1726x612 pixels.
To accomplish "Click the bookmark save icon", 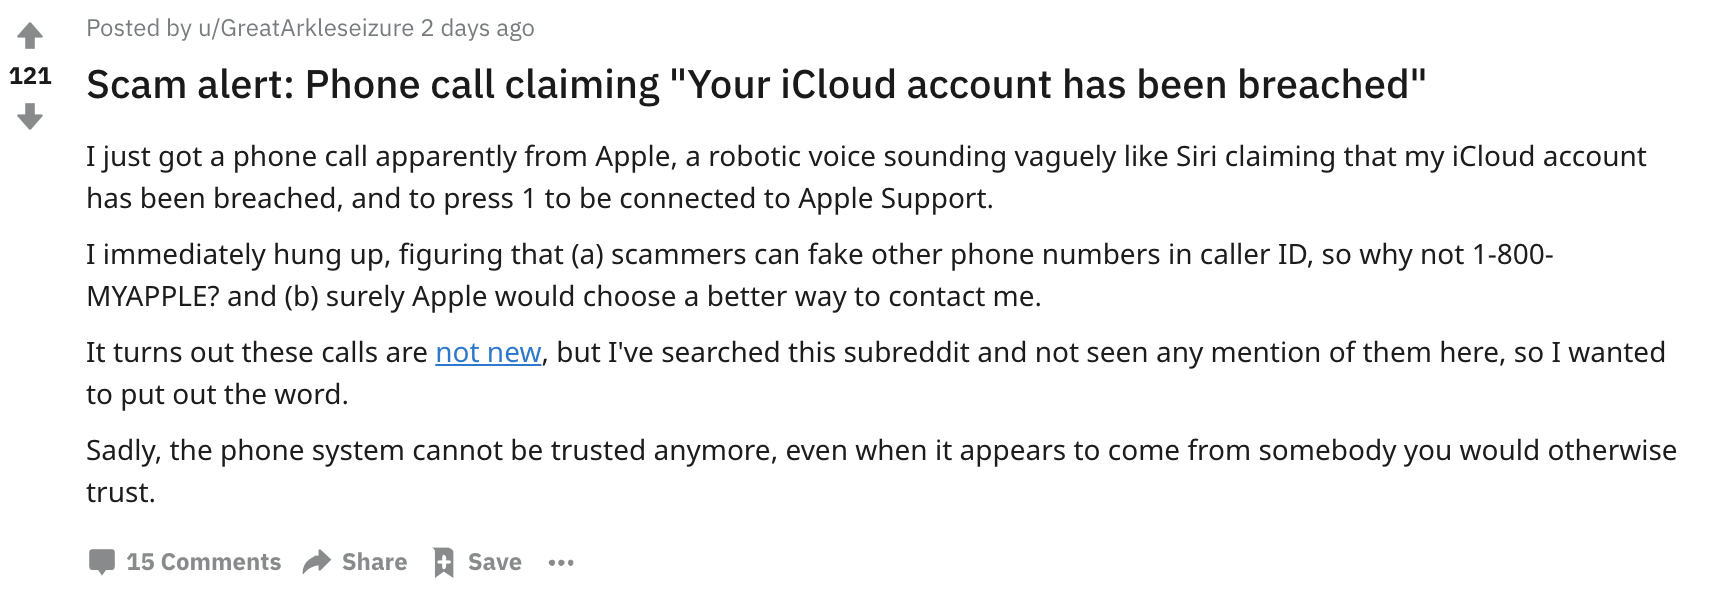I will click(x=443, y=562).
